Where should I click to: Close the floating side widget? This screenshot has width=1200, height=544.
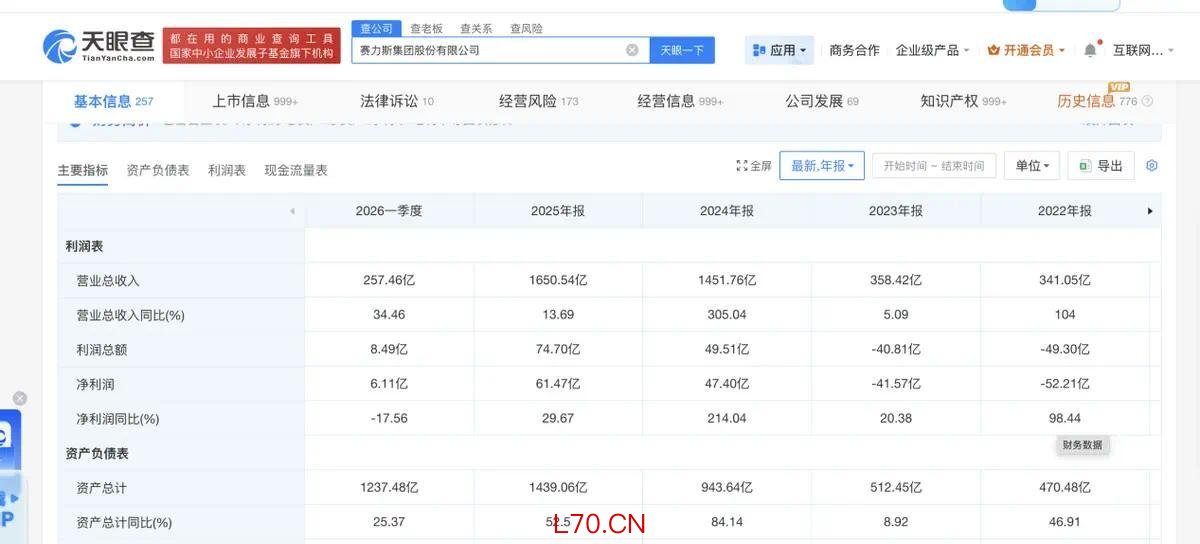[x=19, y=398]
